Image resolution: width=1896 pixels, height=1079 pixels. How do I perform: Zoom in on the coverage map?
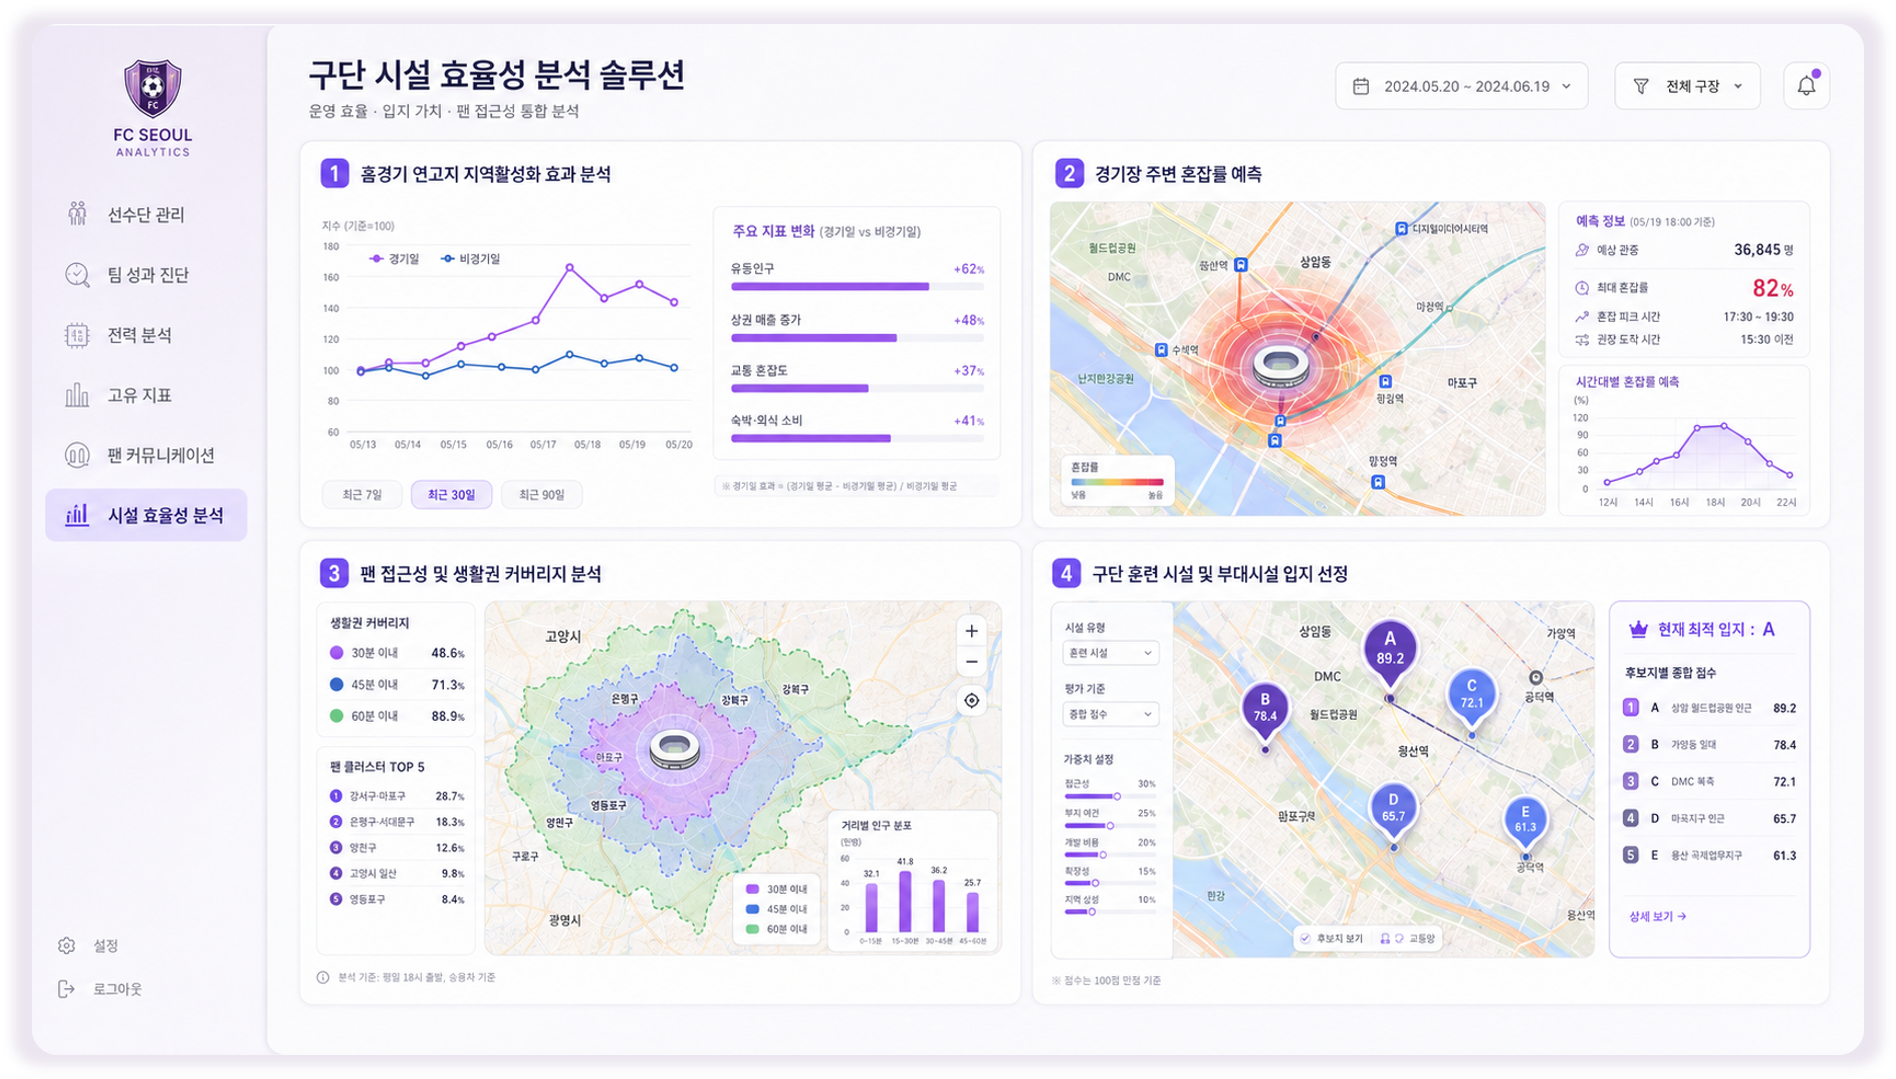point(971,631)
